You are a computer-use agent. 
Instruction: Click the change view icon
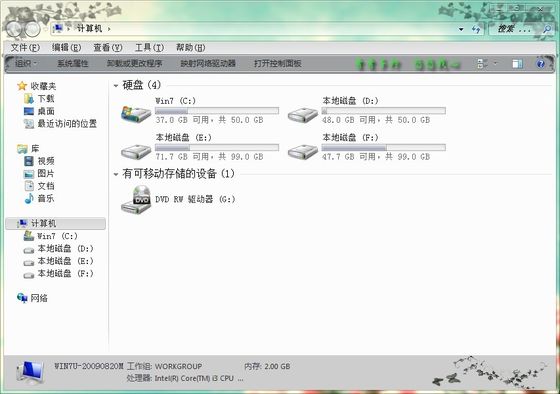(481, 64)
